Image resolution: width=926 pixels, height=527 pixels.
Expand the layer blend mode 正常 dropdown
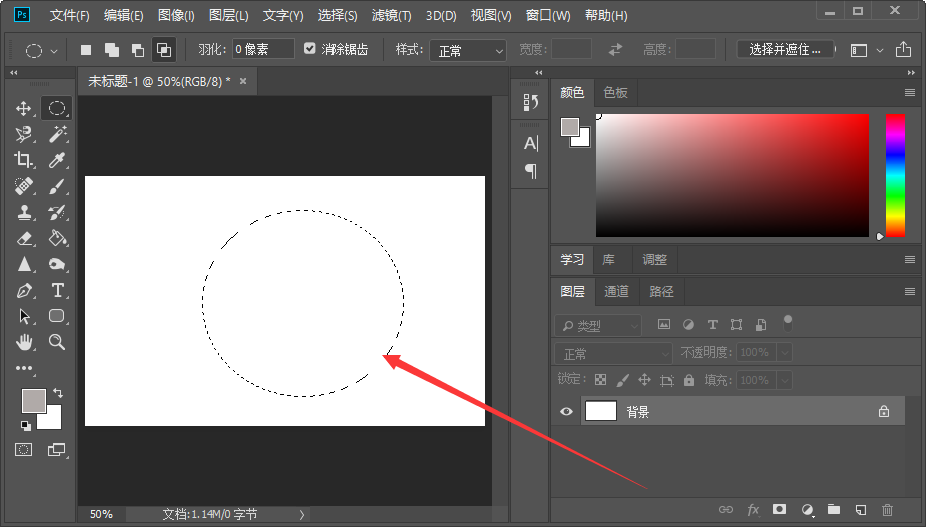[614, 353]
